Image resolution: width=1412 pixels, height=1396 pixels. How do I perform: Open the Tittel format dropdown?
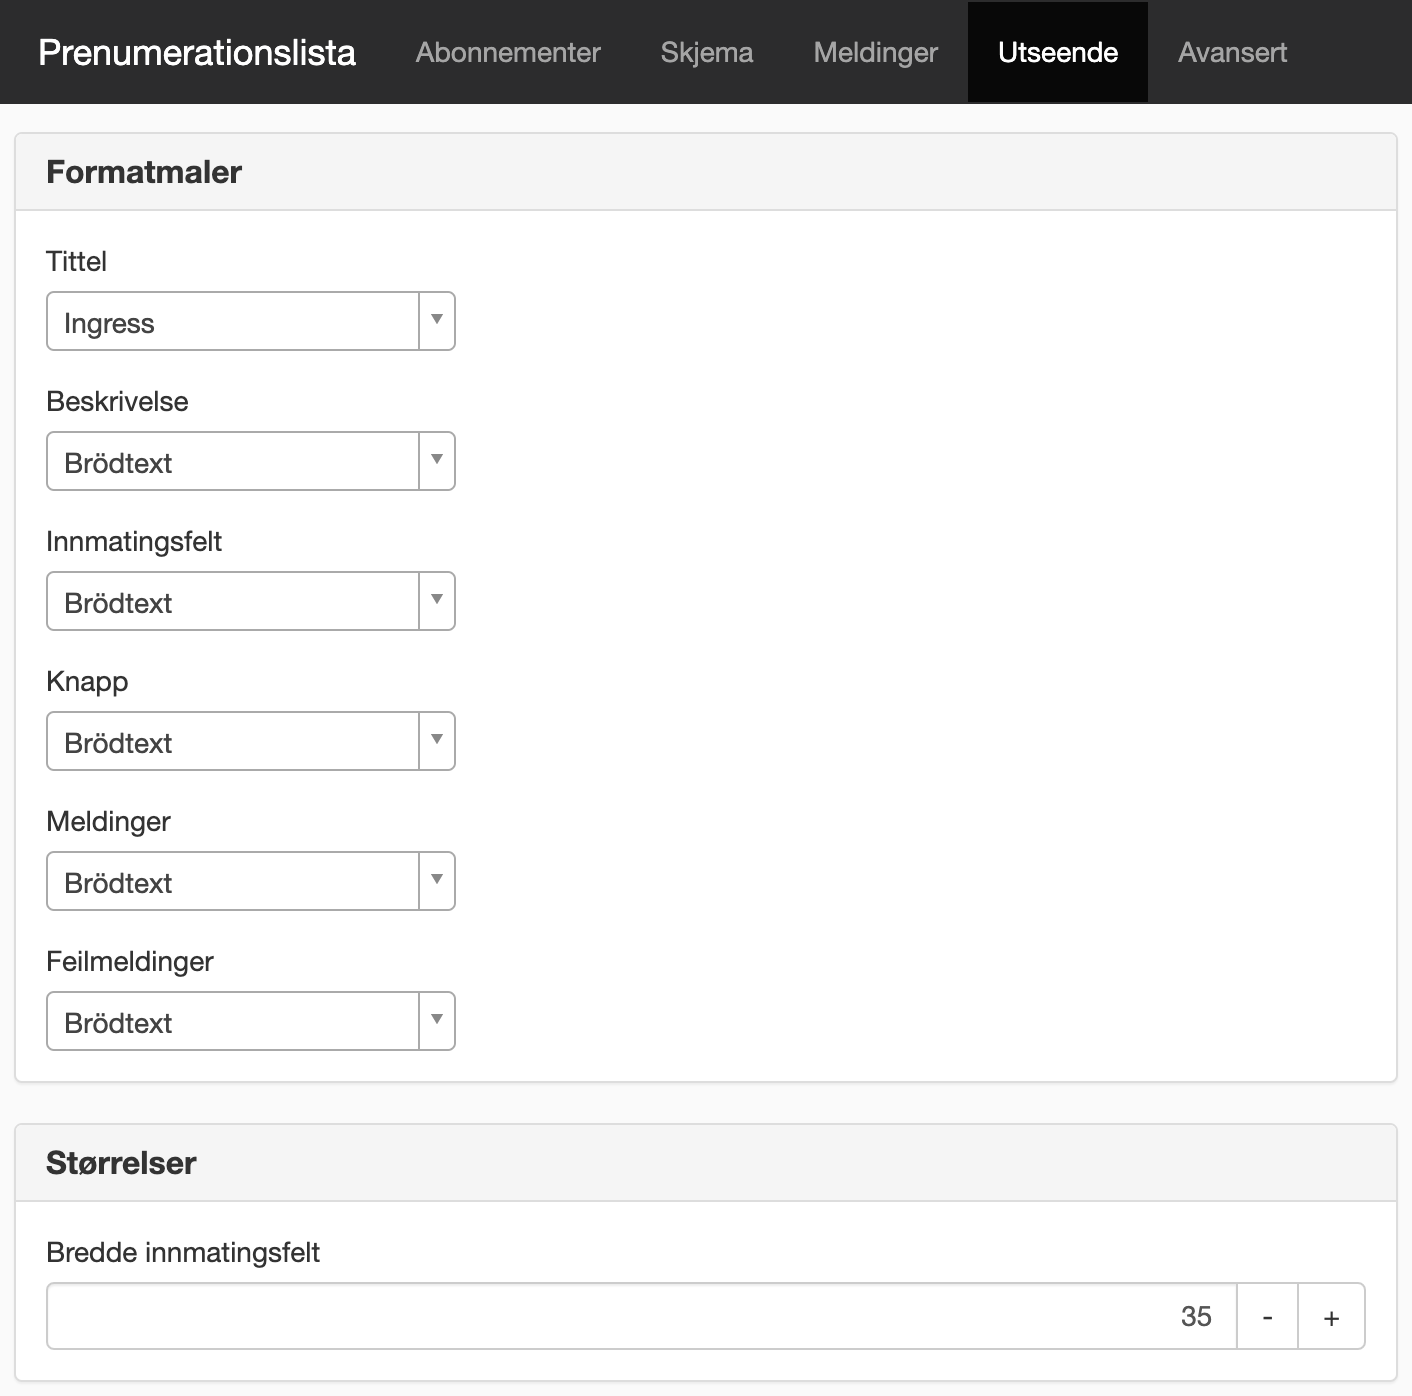point(251,321)
